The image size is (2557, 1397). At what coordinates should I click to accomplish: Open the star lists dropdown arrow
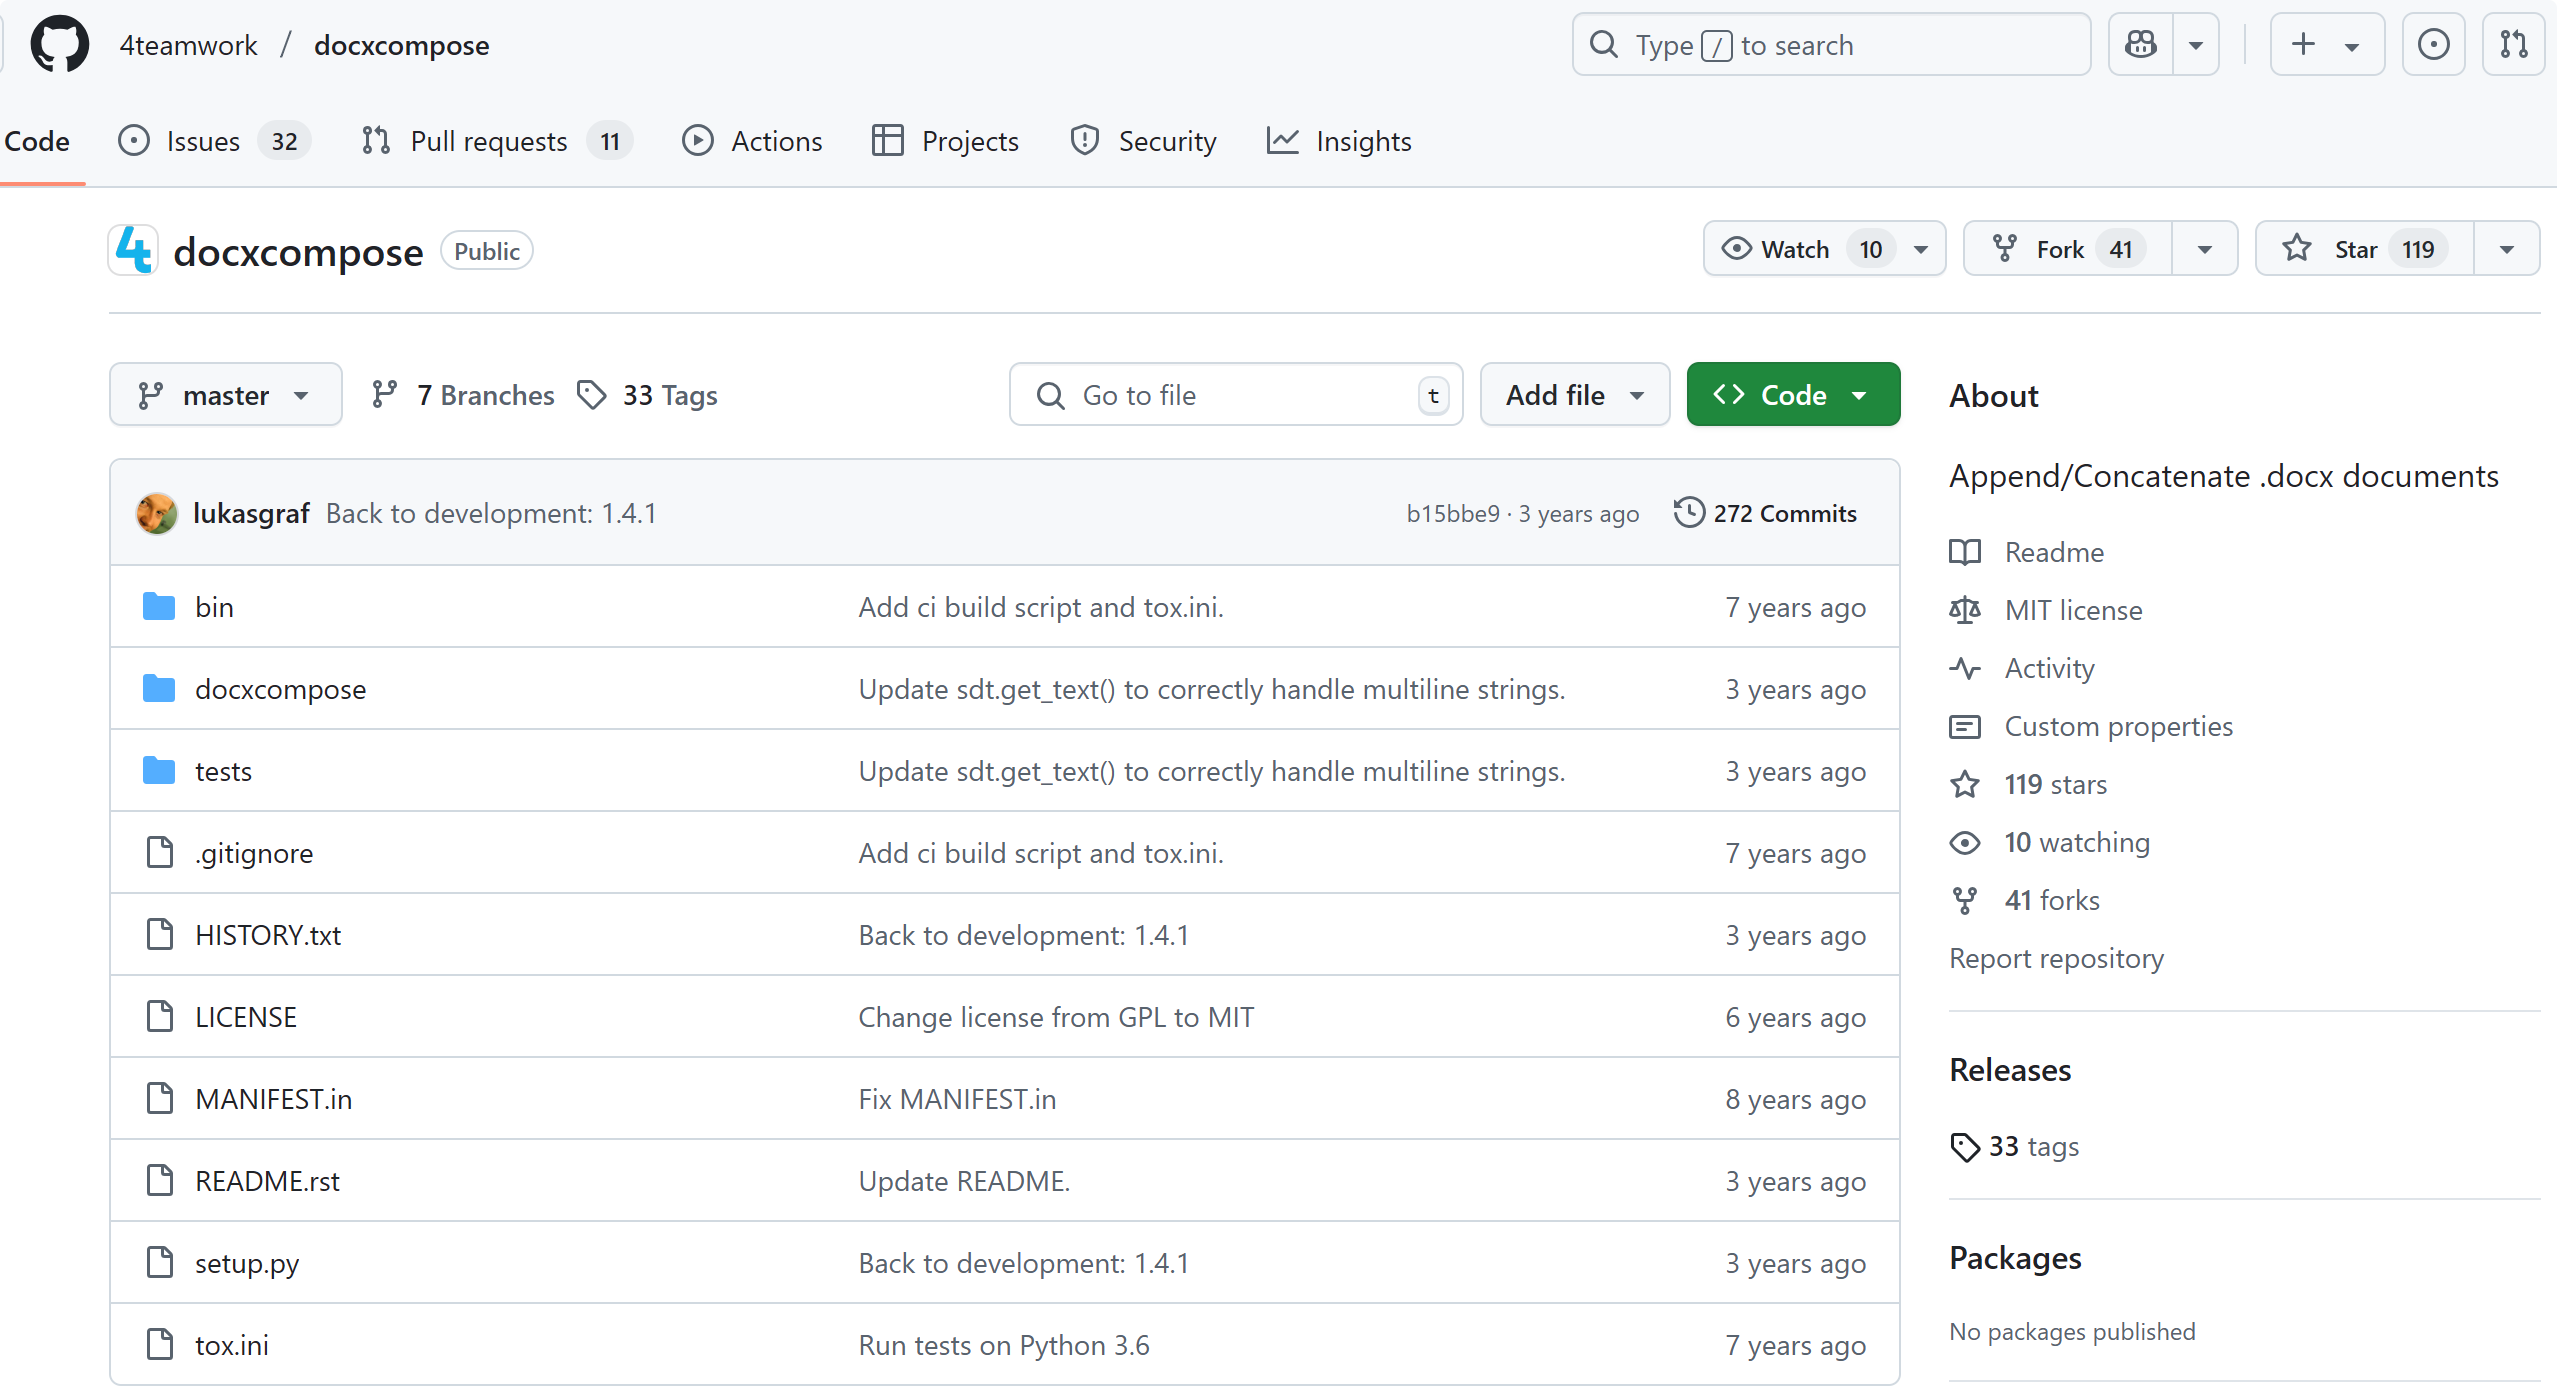(2506, 249)
